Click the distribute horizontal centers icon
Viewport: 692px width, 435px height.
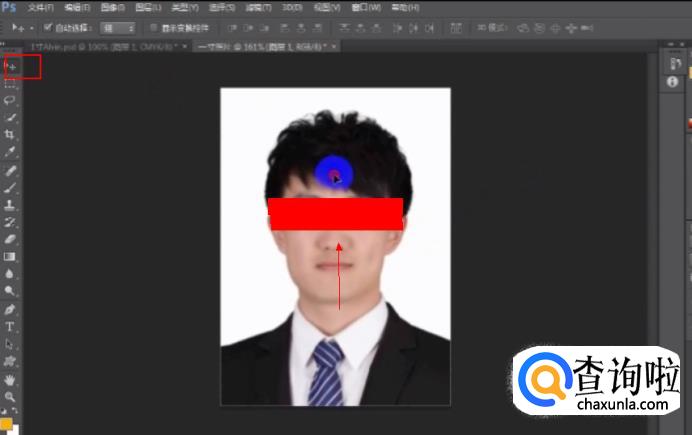tap(414, 28)
